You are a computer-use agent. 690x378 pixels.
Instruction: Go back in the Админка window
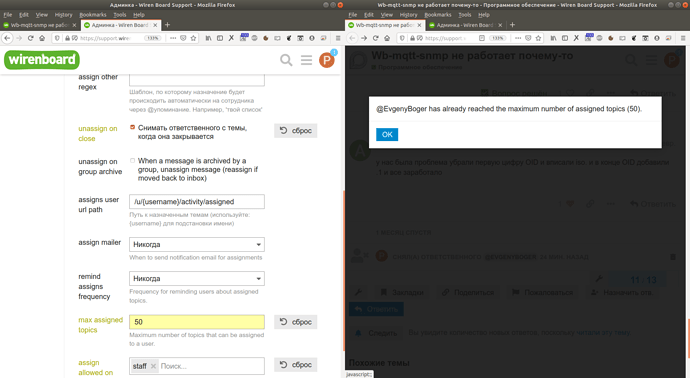(x=7, y=38)
